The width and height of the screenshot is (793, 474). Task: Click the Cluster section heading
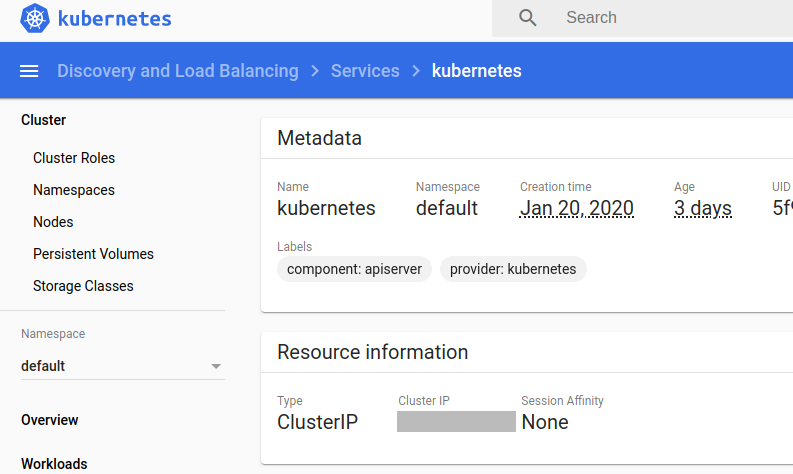(44, 120)
